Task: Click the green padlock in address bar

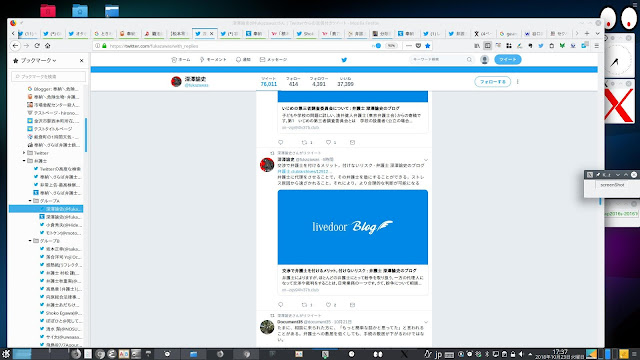Action: (104, 46)
